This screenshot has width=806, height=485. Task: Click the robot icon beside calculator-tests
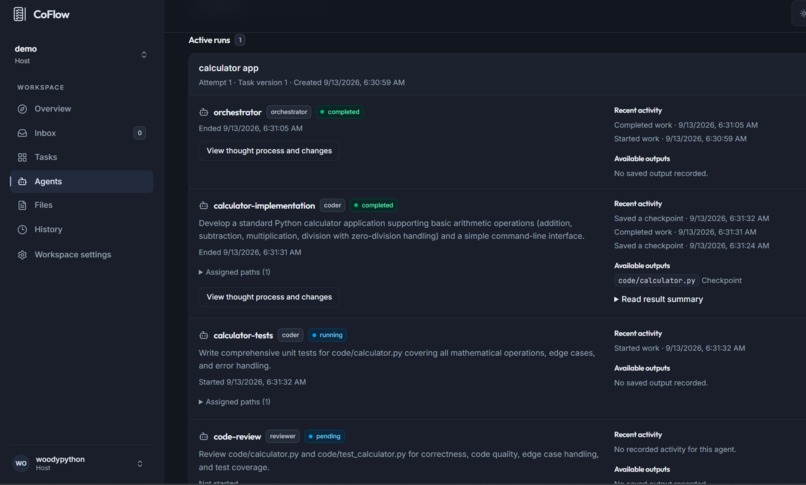pos(204,335)
